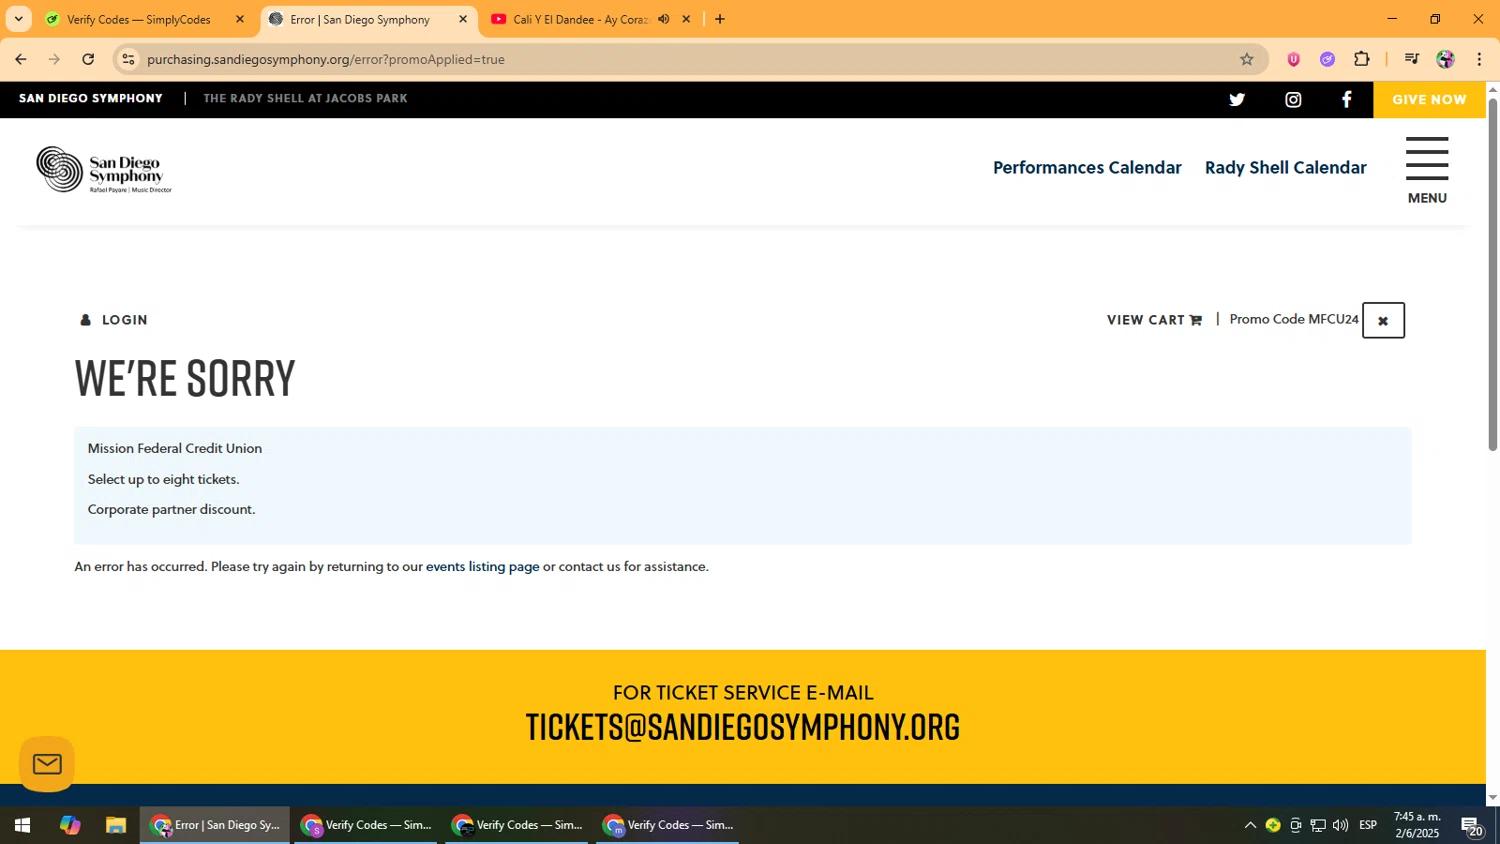Viewport: 1500px width, 844px height.
Task: Click the address bar URL
Action: pyautogui.click(x=326, y=59)
